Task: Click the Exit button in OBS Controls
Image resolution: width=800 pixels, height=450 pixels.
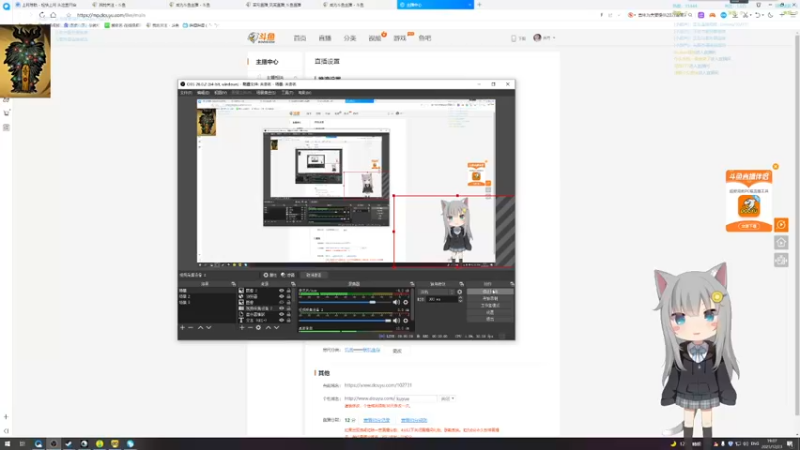Action: click(x=490, y=319)
